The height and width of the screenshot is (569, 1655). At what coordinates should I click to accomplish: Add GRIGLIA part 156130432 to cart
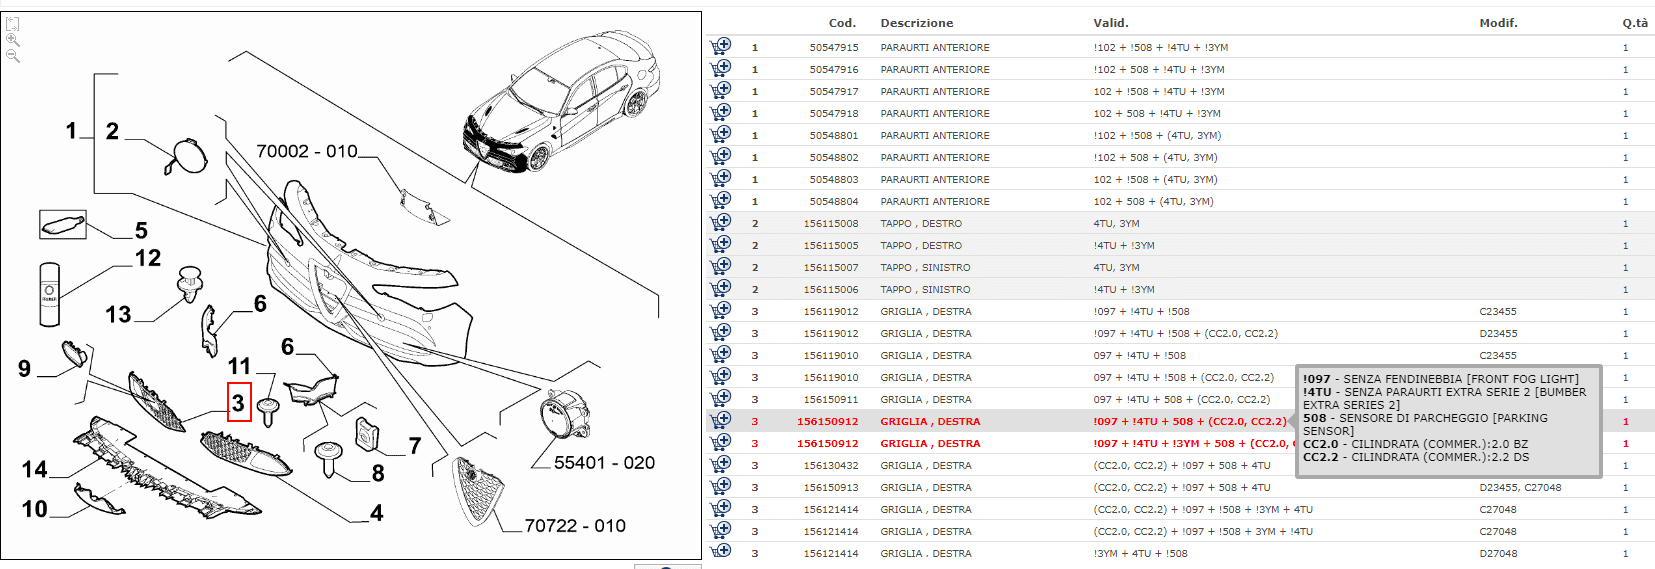coord(720,464)
